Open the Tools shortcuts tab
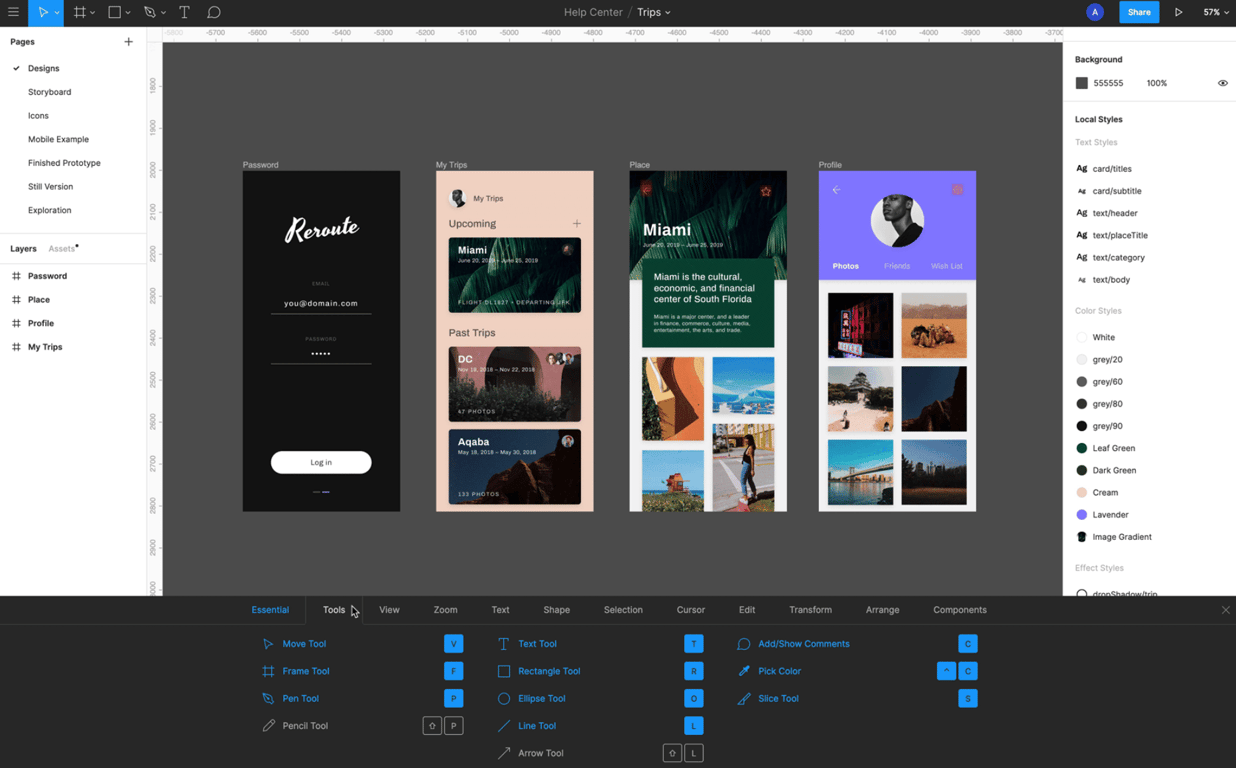The height and width of the screenshot is (768, 1236). pos(334,610)
